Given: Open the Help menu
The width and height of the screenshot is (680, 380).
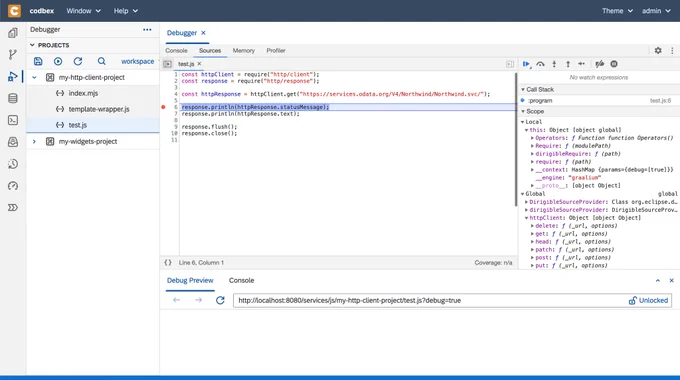Looking at the screenshot, I should coord(126,11).
